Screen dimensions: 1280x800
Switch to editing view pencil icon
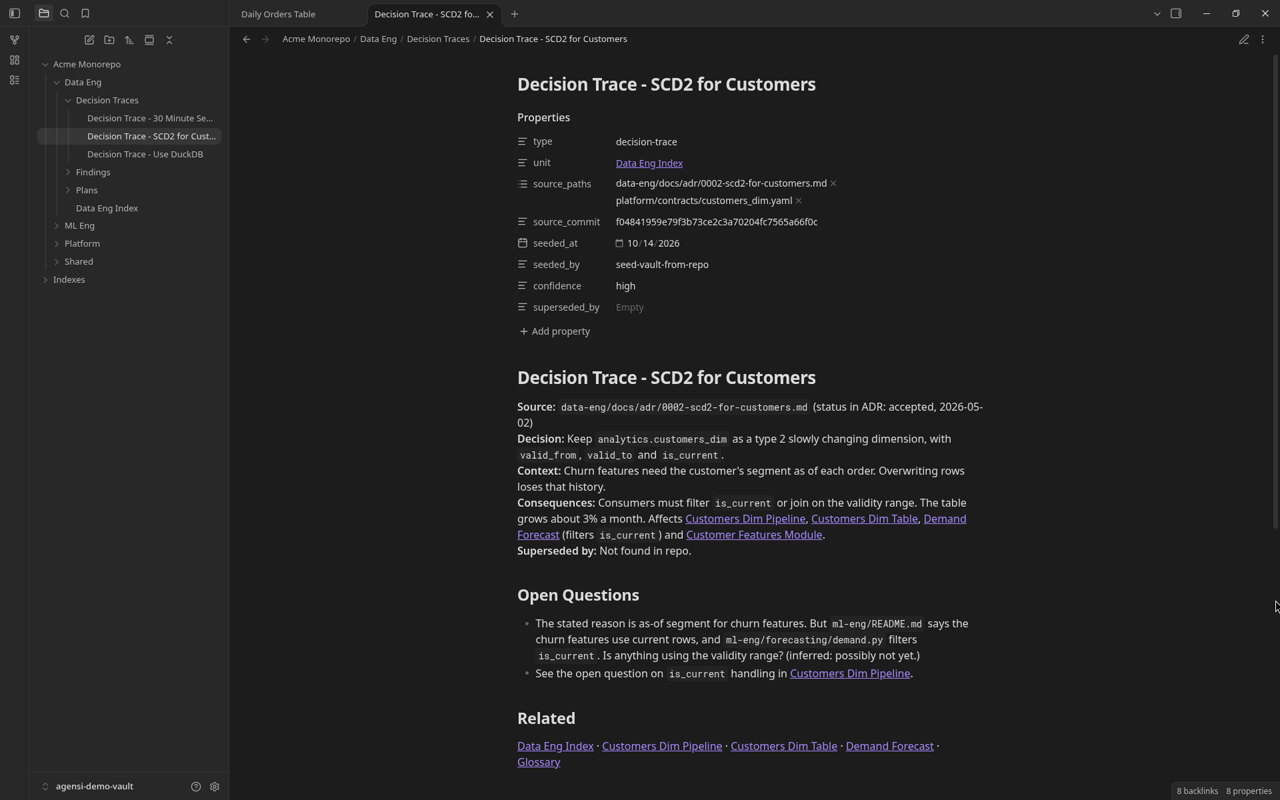pyautogui.click(x=1244, y=39)
